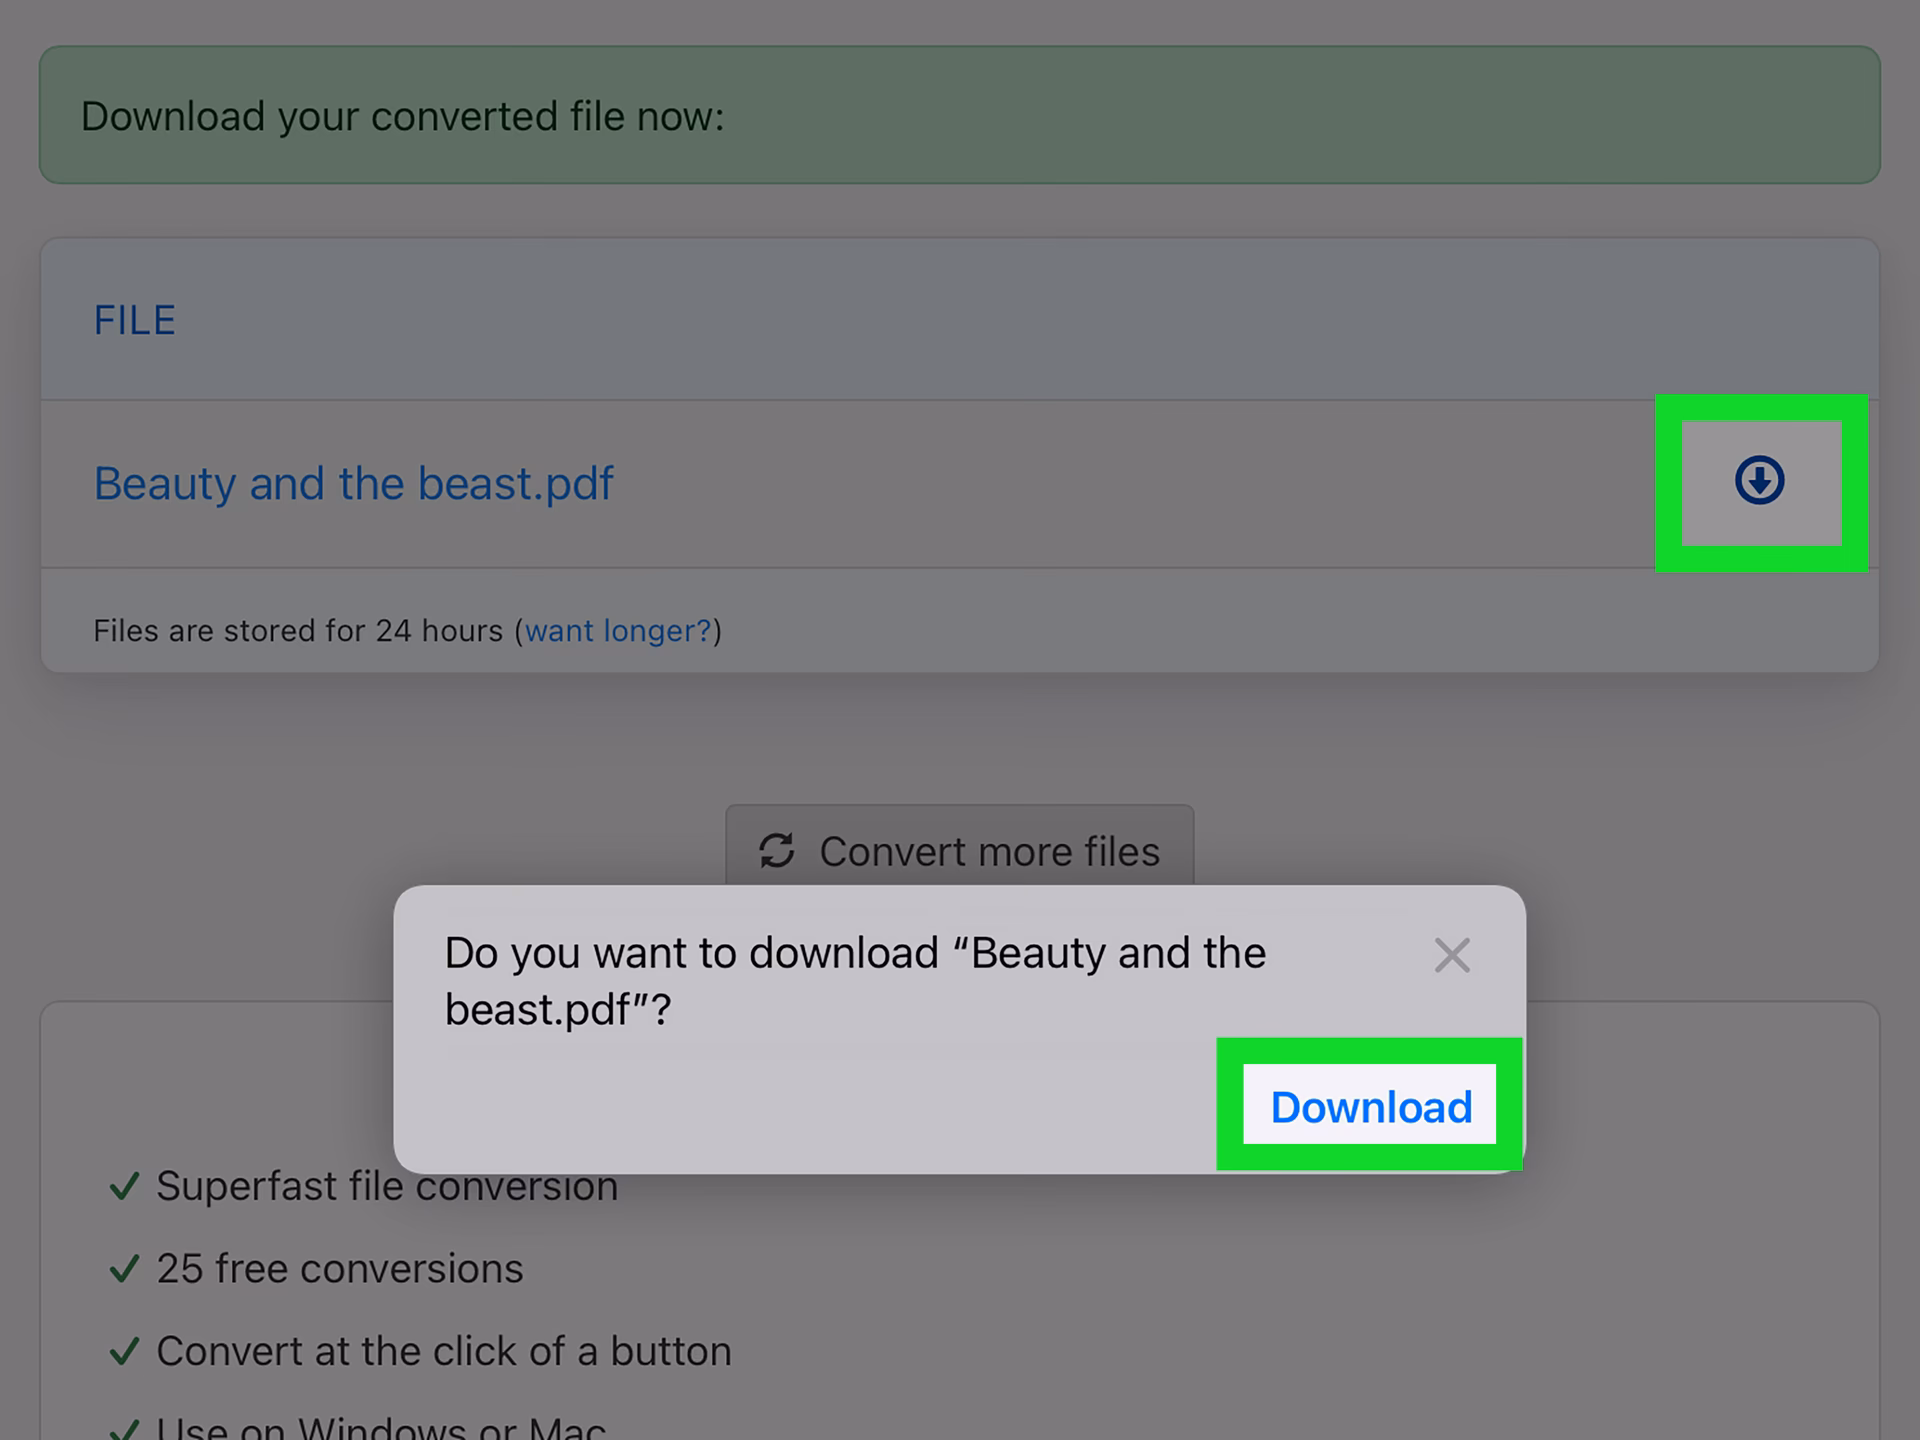
Task: Select the FILE column header
Action: [x=134, y=320]
